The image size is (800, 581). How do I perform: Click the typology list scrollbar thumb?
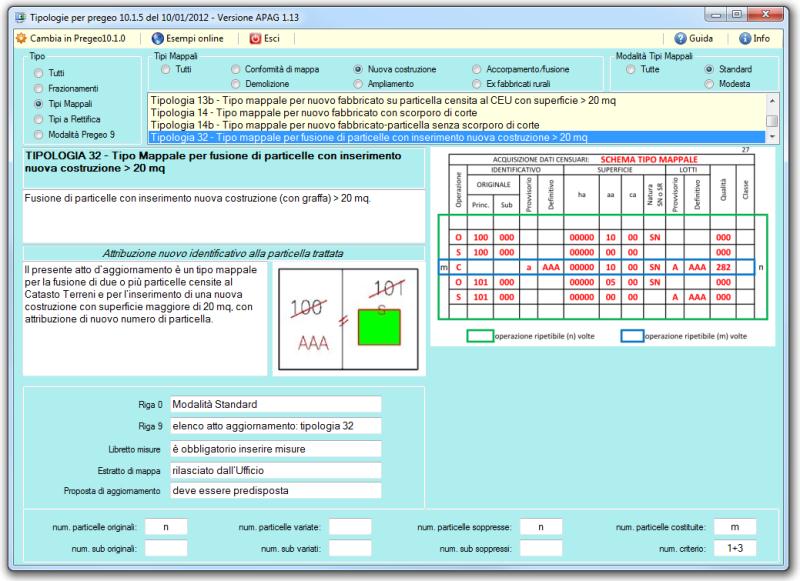tap(772, 121)
